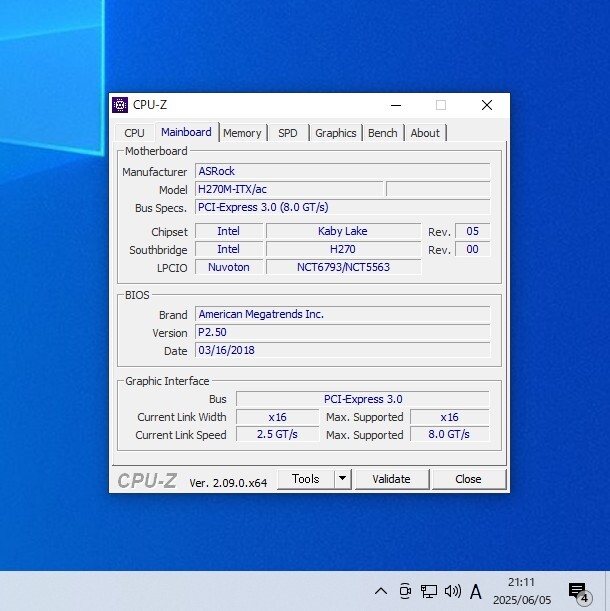610x611 pixels.
Task: Click Max. Supported link width x16
Action: [x=449, y=417]
